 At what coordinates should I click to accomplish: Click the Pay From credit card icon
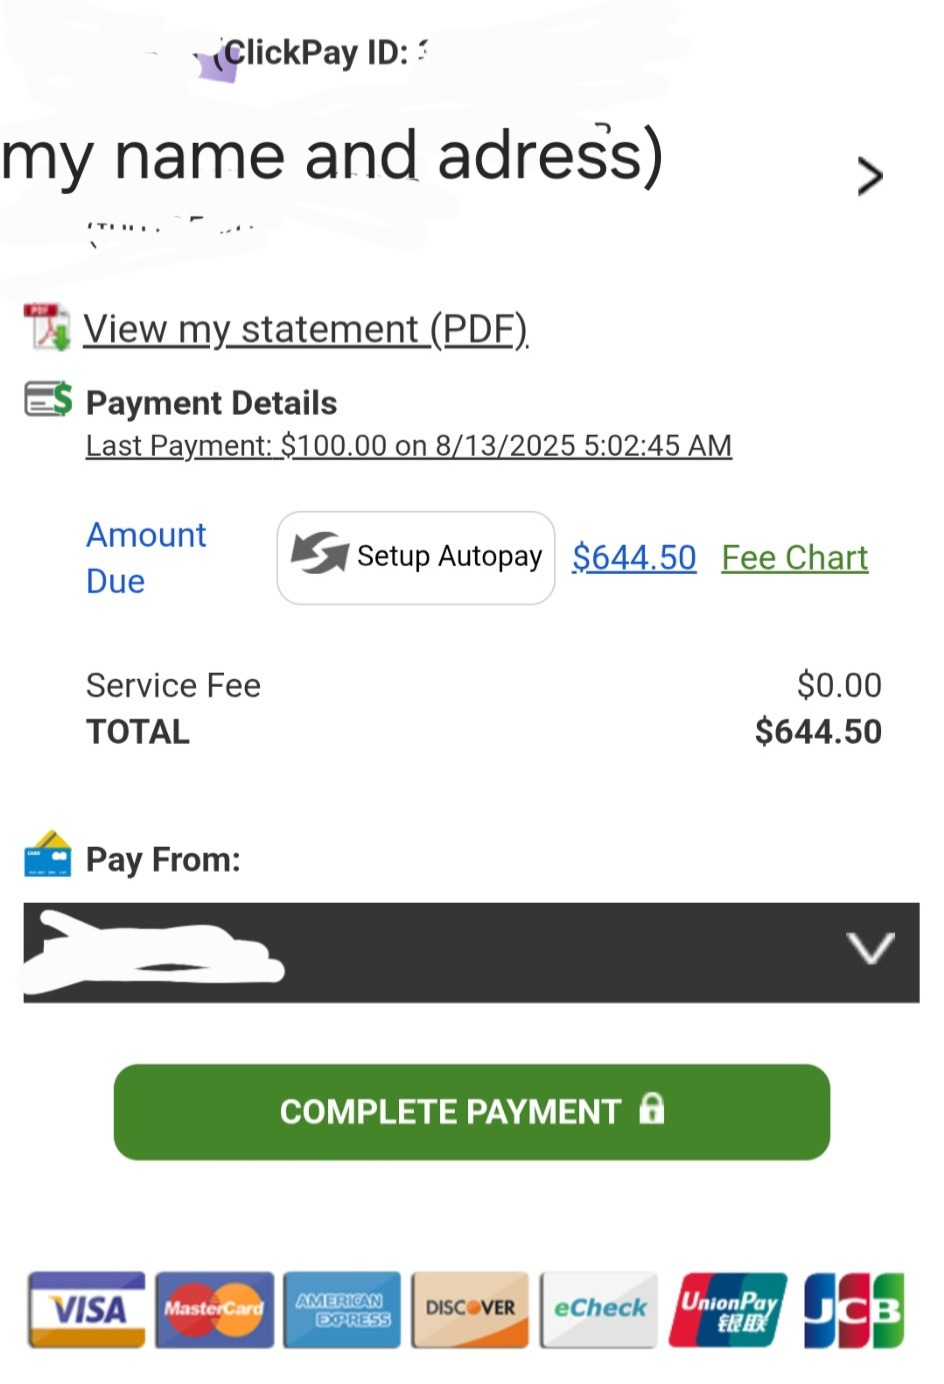[47, 855]
